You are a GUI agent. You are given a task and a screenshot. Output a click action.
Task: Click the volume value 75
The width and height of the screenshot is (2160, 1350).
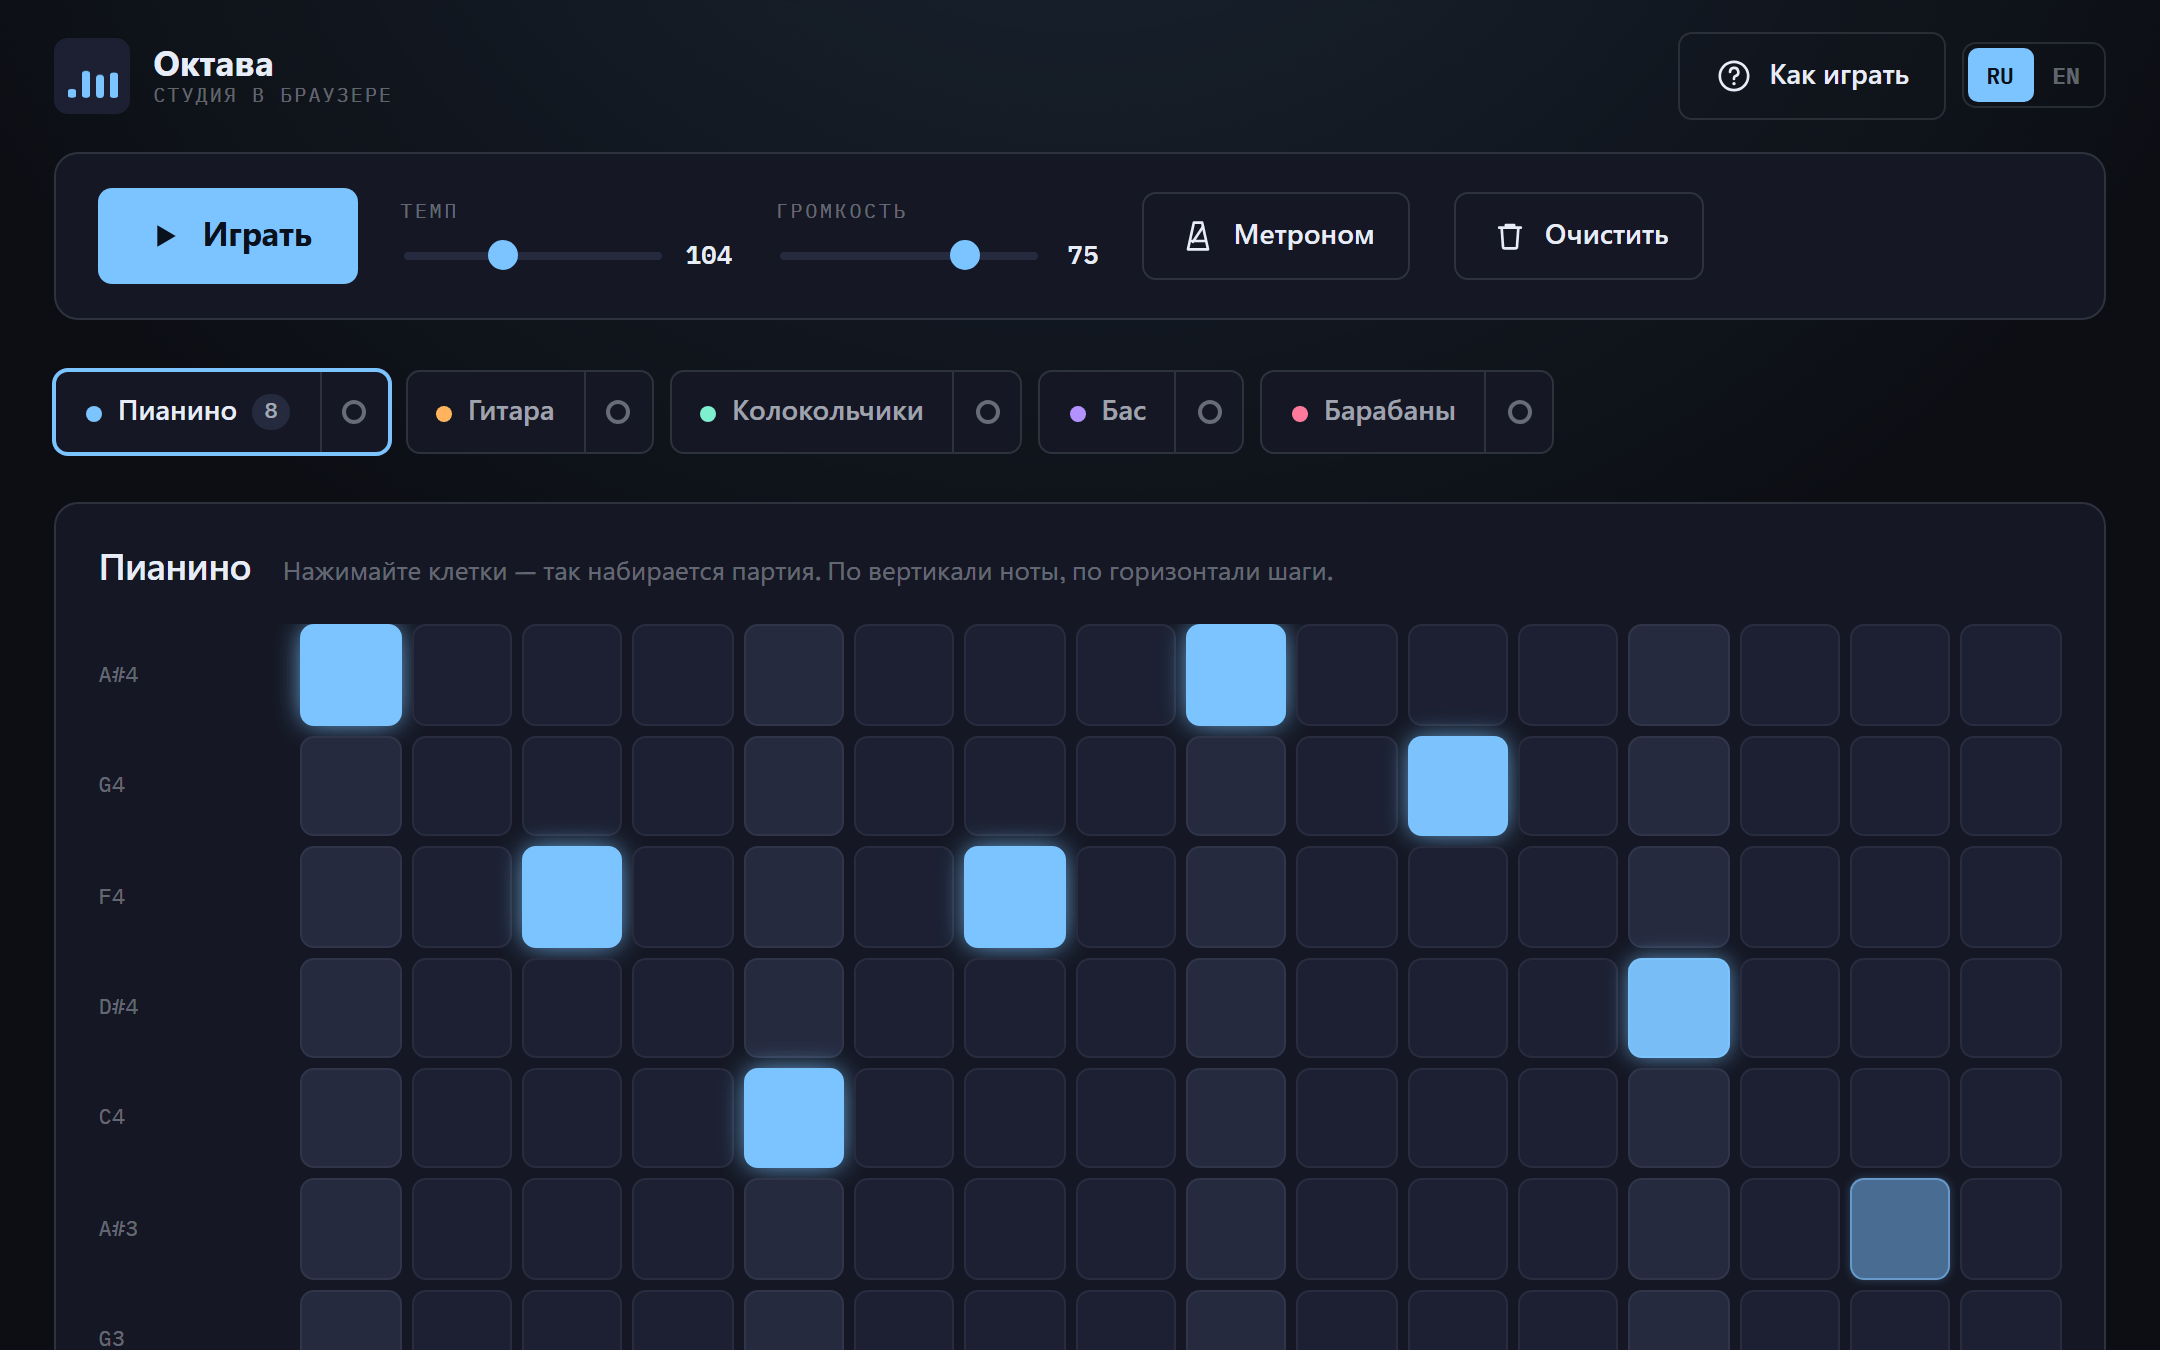[x=1083, y=255]
